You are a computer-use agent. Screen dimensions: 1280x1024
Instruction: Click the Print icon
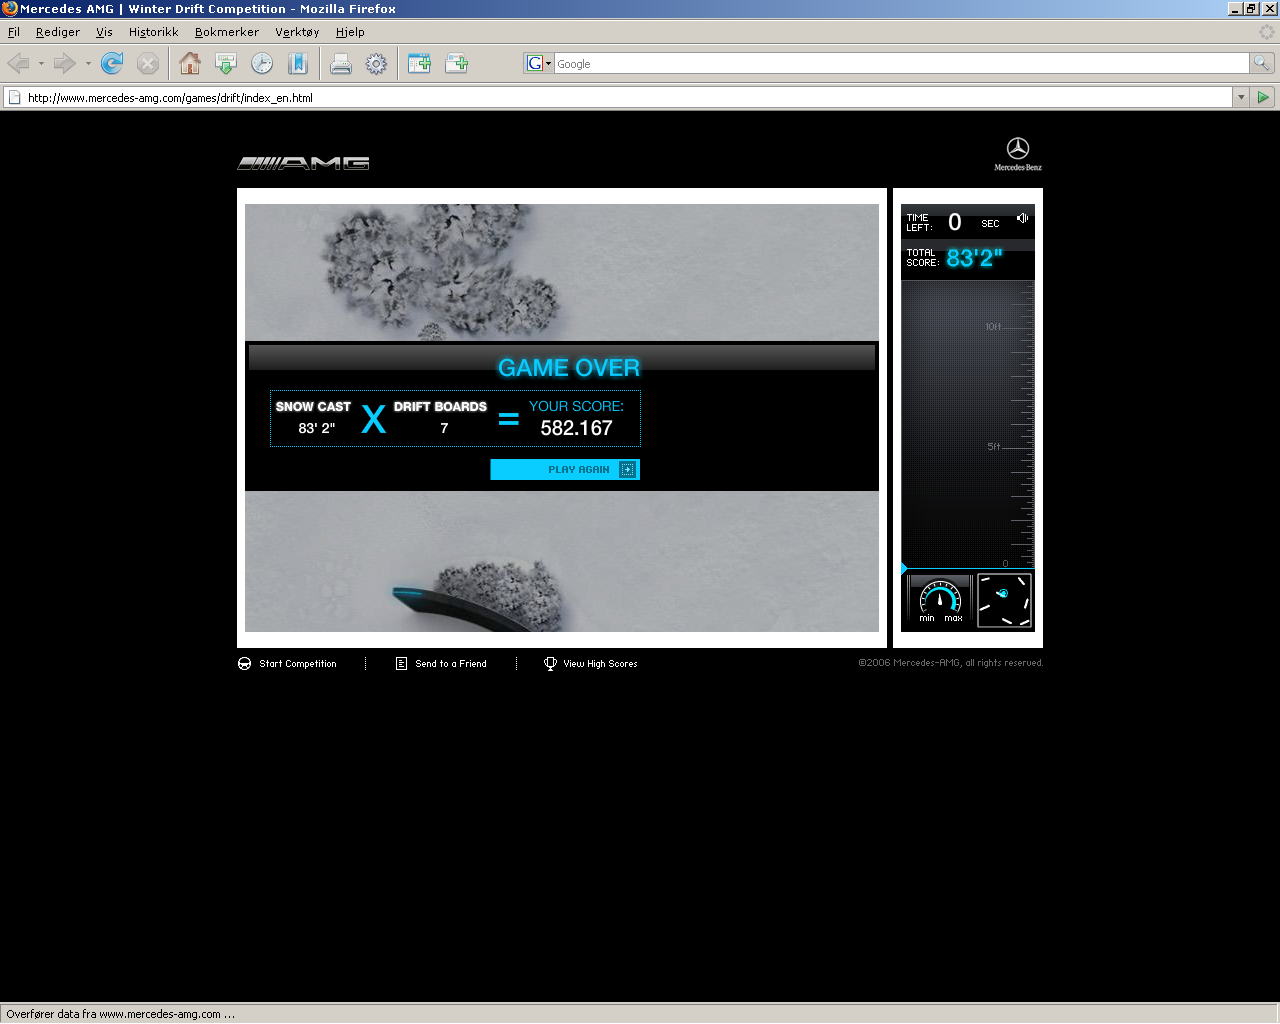pos(341,64)
